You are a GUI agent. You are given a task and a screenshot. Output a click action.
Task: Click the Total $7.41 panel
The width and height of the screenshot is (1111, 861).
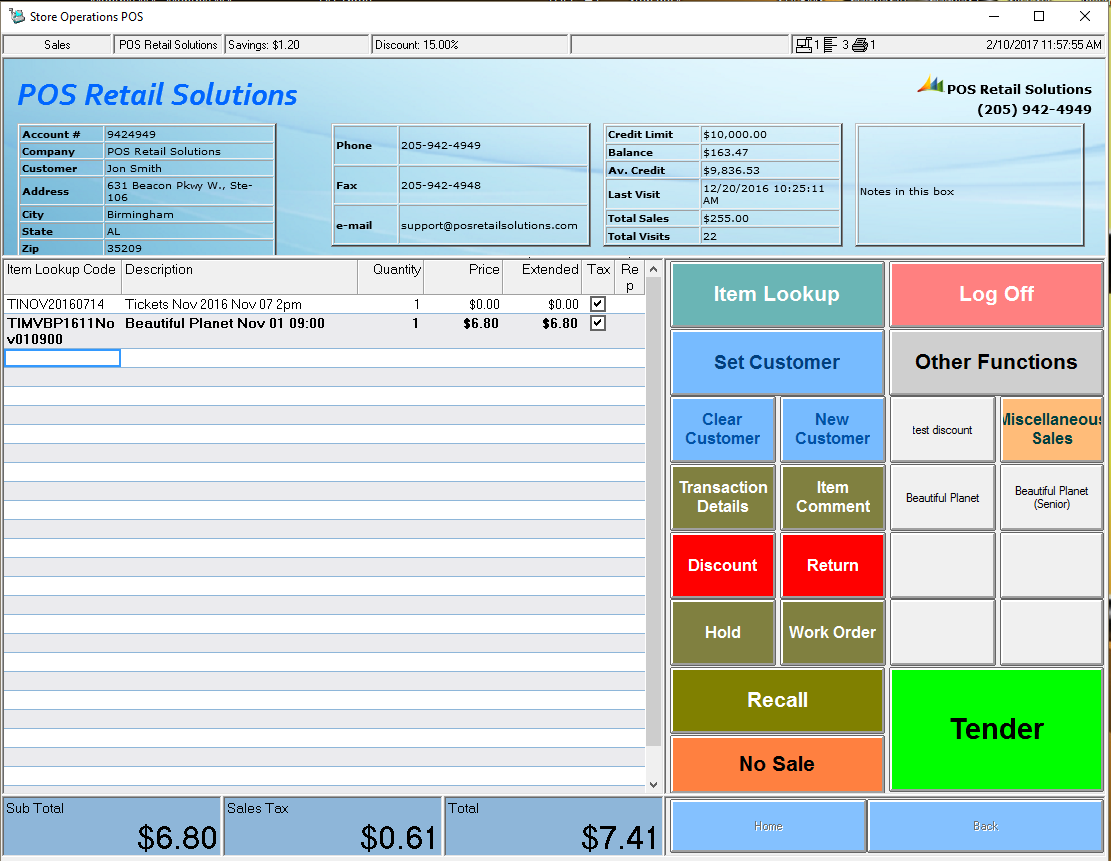(553, 826)
